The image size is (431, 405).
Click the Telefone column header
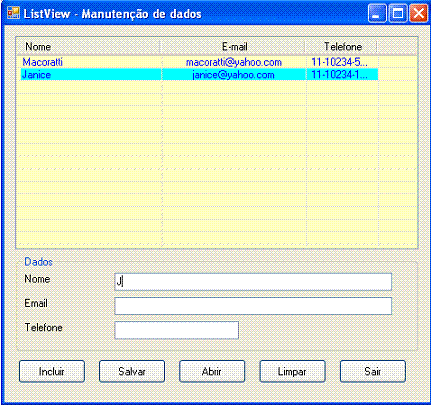[341, 47]
